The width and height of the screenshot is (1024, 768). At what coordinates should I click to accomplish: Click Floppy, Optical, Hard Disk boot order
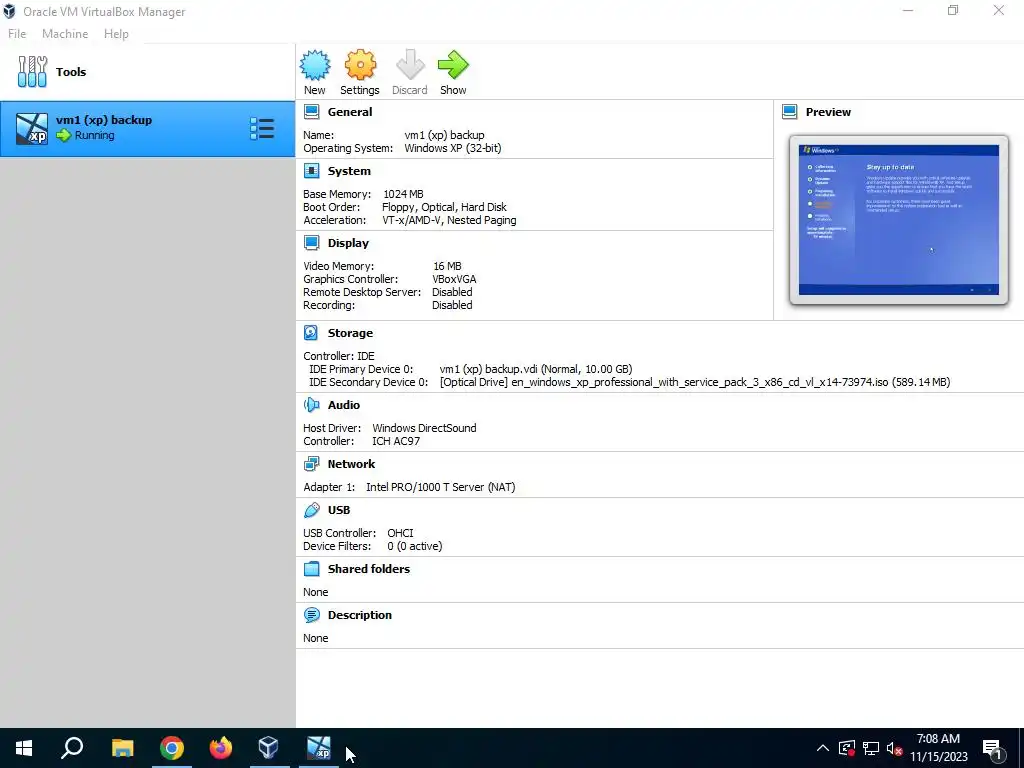click(x=444, y=207)
